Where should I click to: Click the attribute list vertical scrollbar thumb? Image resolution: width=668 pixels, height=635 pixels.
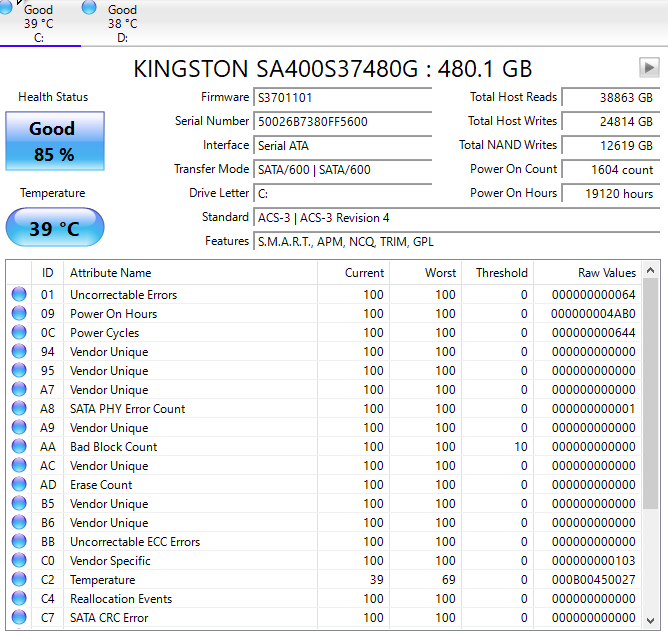[x=650, y=394]
